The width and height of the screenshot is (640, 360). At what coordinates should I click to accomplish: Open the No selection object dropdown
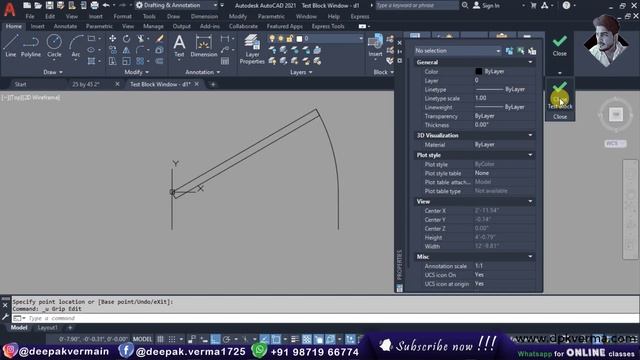pos(457,51)
